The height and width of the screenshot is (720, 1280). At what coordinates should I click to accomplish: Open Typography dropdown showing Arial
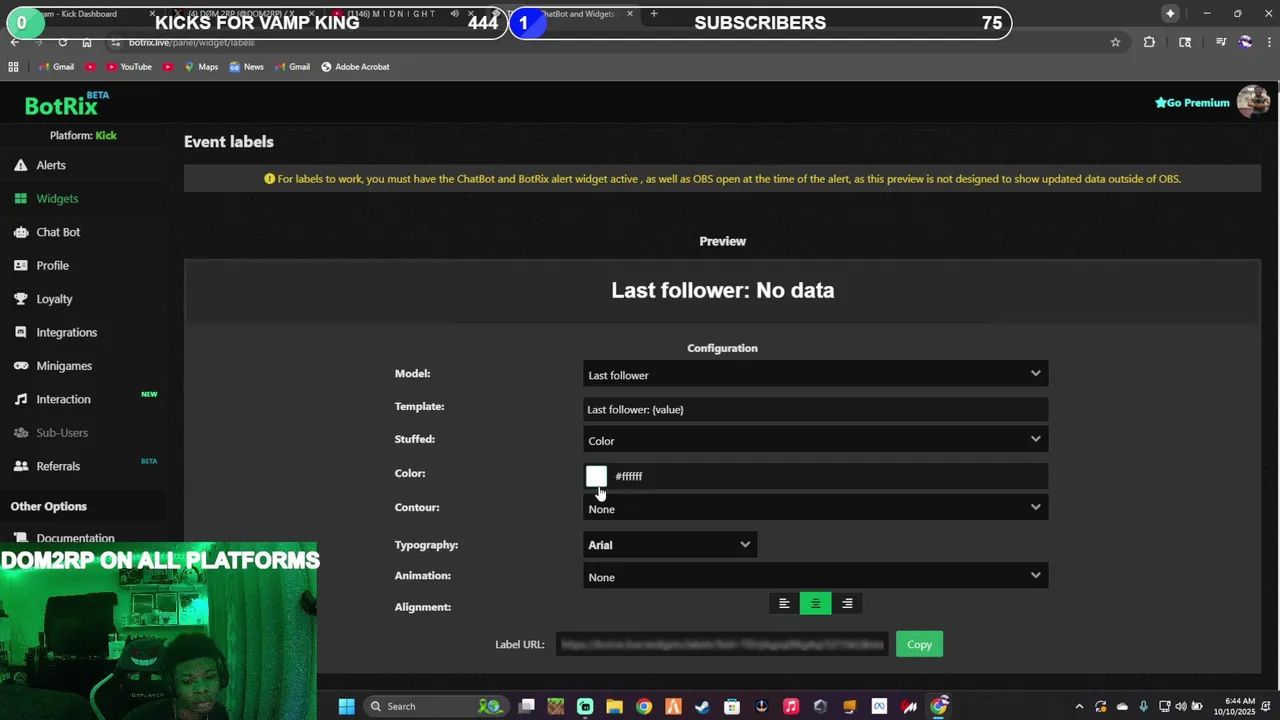670,545
